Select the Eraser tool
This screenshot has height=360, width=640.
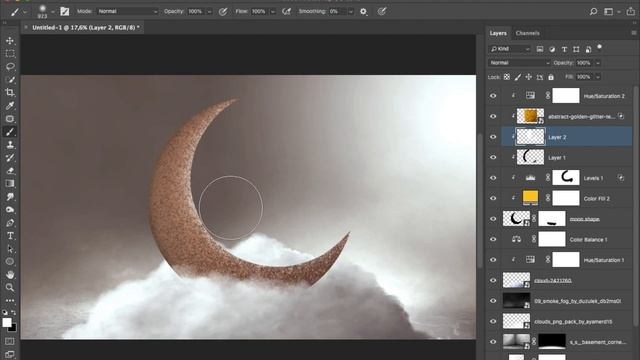pyautogui.click(x=10, y=171)
